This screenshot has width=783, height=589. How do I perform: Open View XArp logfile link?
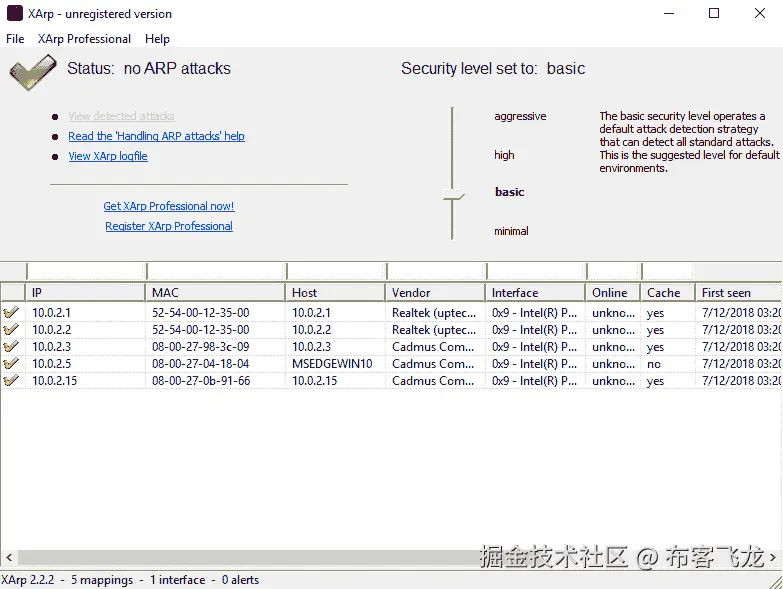[x=108, y=156]
